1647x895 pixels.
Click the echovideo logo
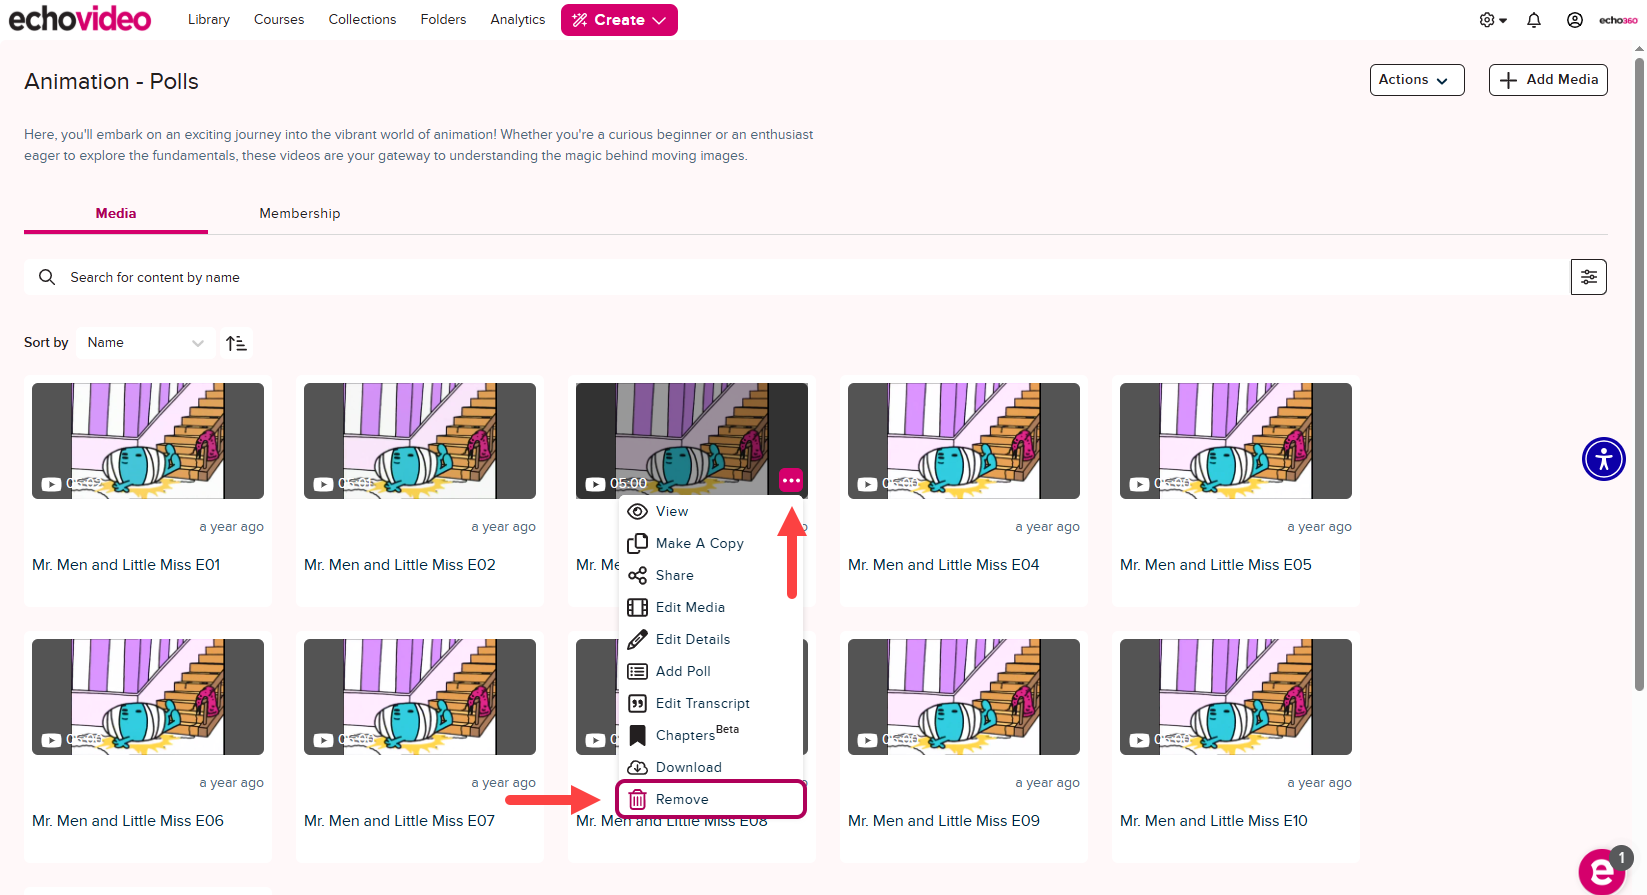(80, 19)
